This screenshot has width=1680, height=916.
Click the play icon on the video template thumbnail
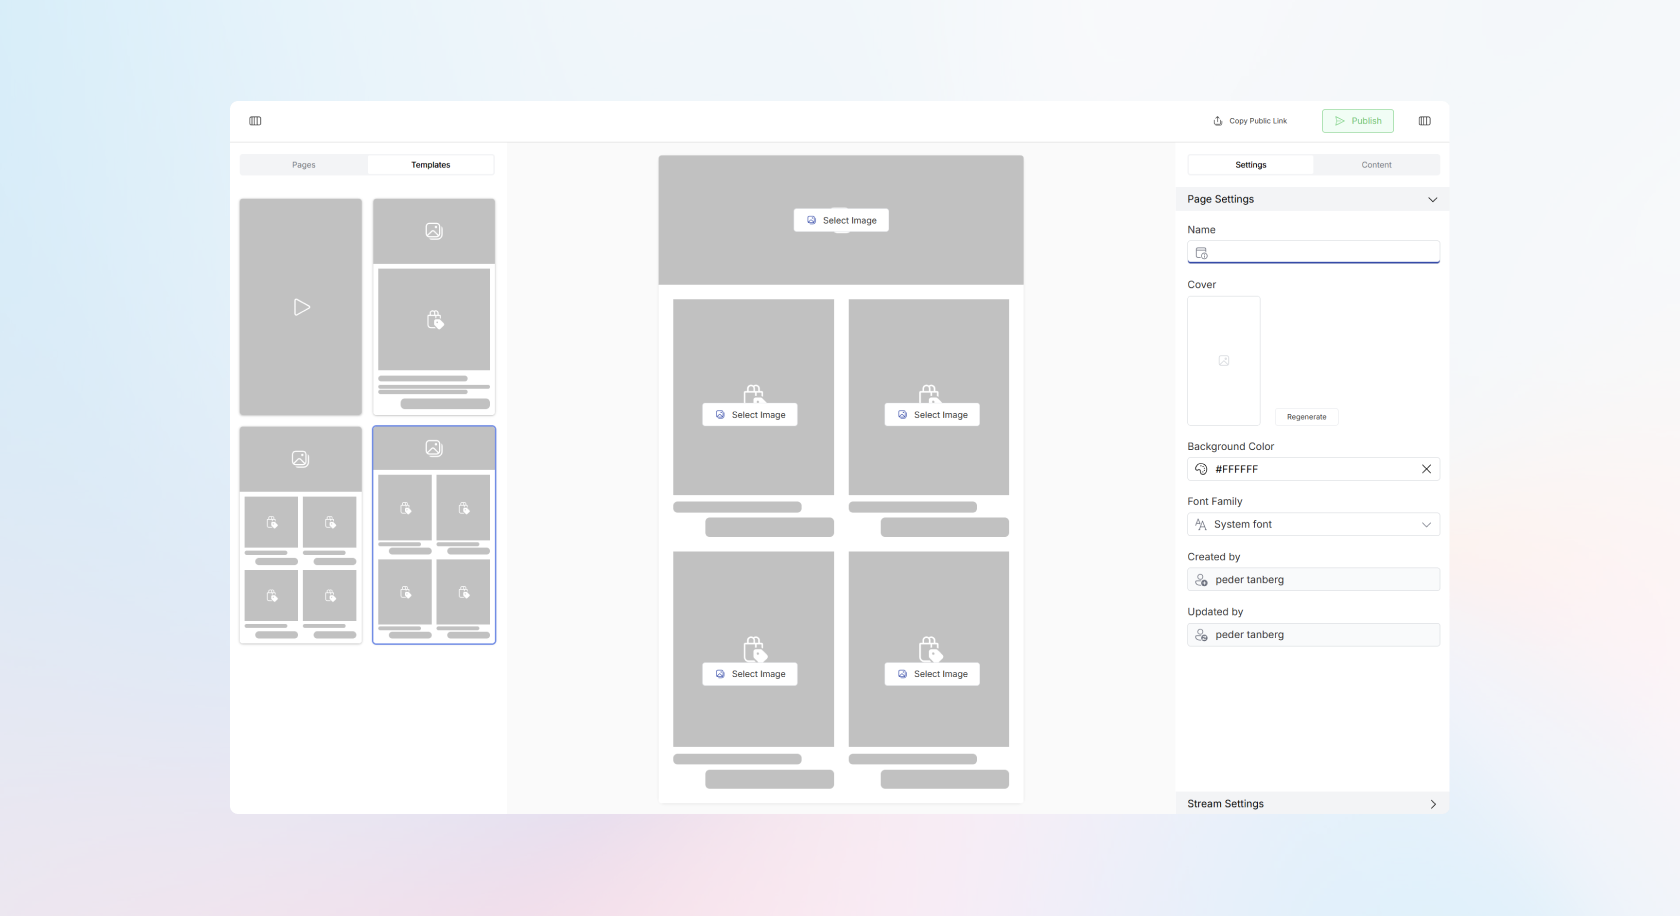pos(301,307)
